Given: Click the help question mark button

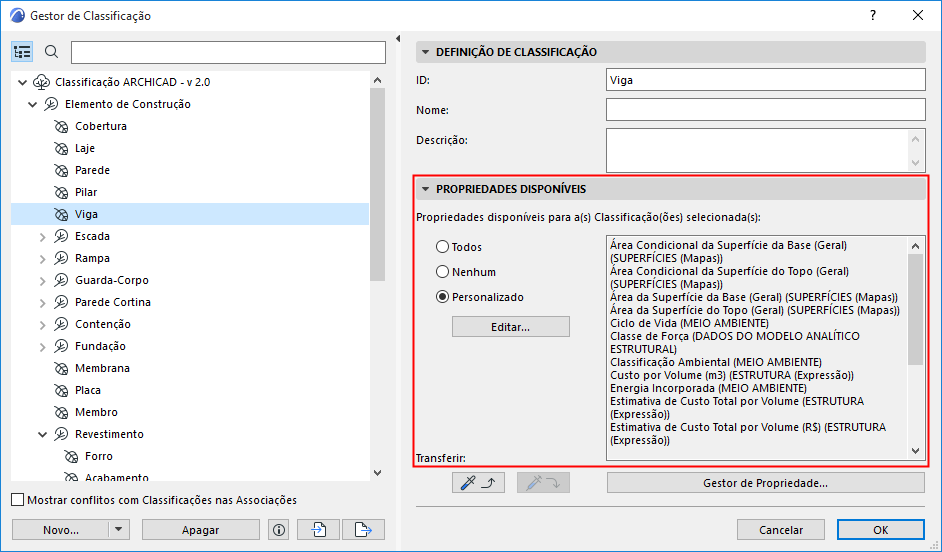Looking at the screenshot, I should [x=873, y=16].
